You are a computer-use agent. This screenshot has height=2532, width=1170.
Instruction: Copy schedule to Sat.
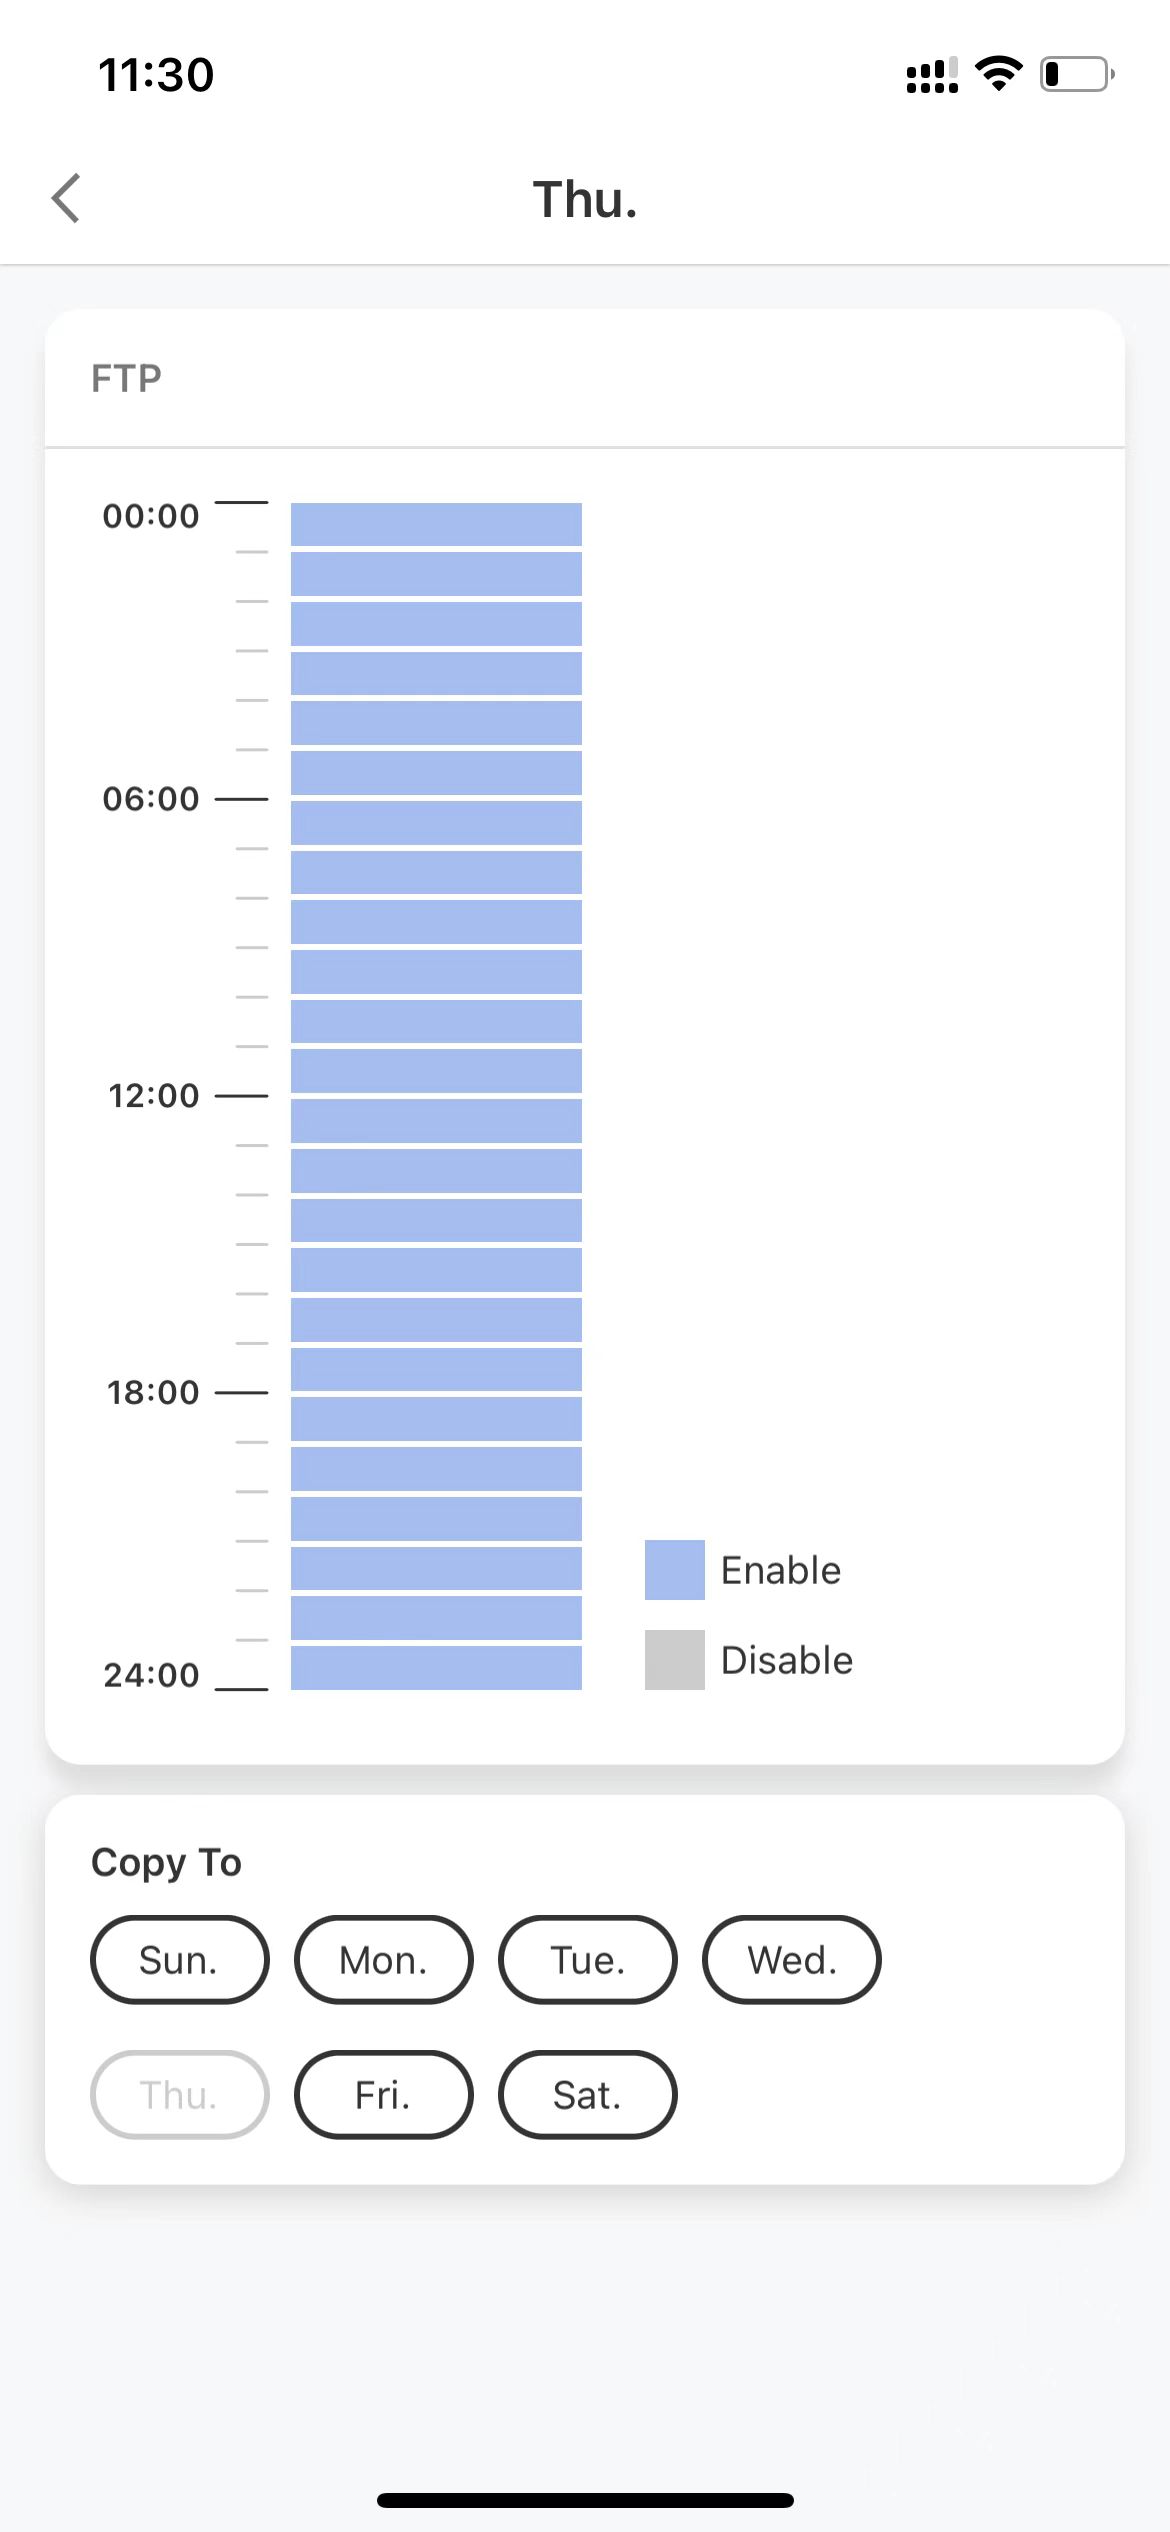coord(588,2095)
